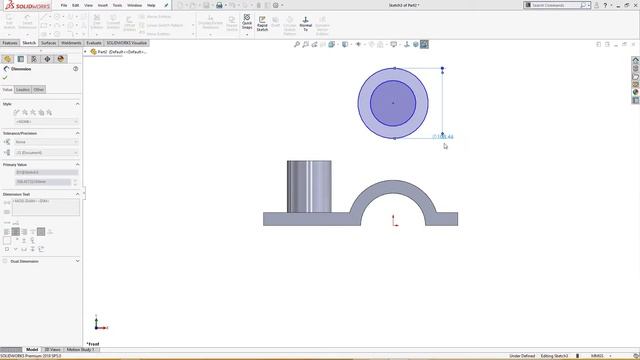Switch to the Evaluate tab
The width and height of the screenshot is (640, 360).
[x=94, y=43]
